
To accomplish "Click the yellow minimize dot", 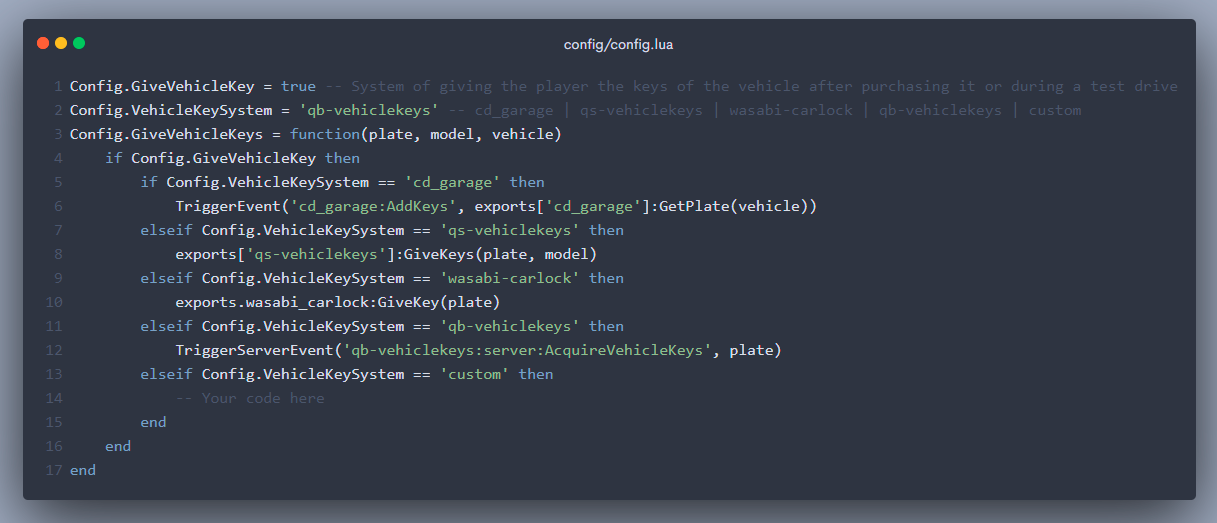I will pos(61,43).
